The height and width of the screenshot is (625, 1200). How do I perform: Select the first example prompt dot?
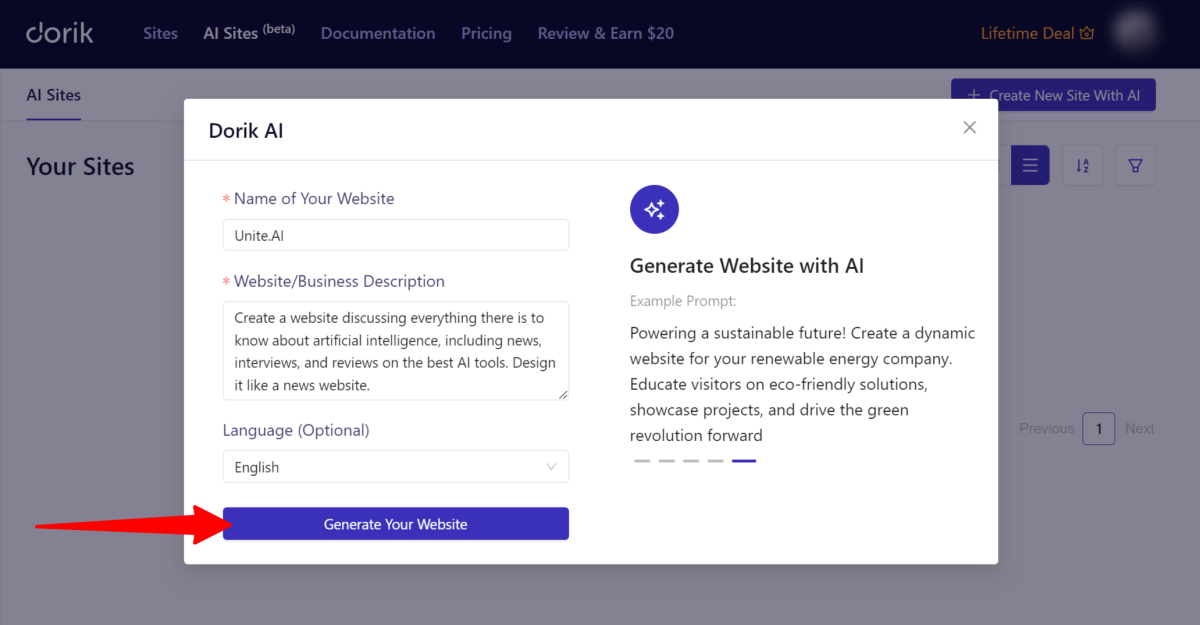pos(642,461)
